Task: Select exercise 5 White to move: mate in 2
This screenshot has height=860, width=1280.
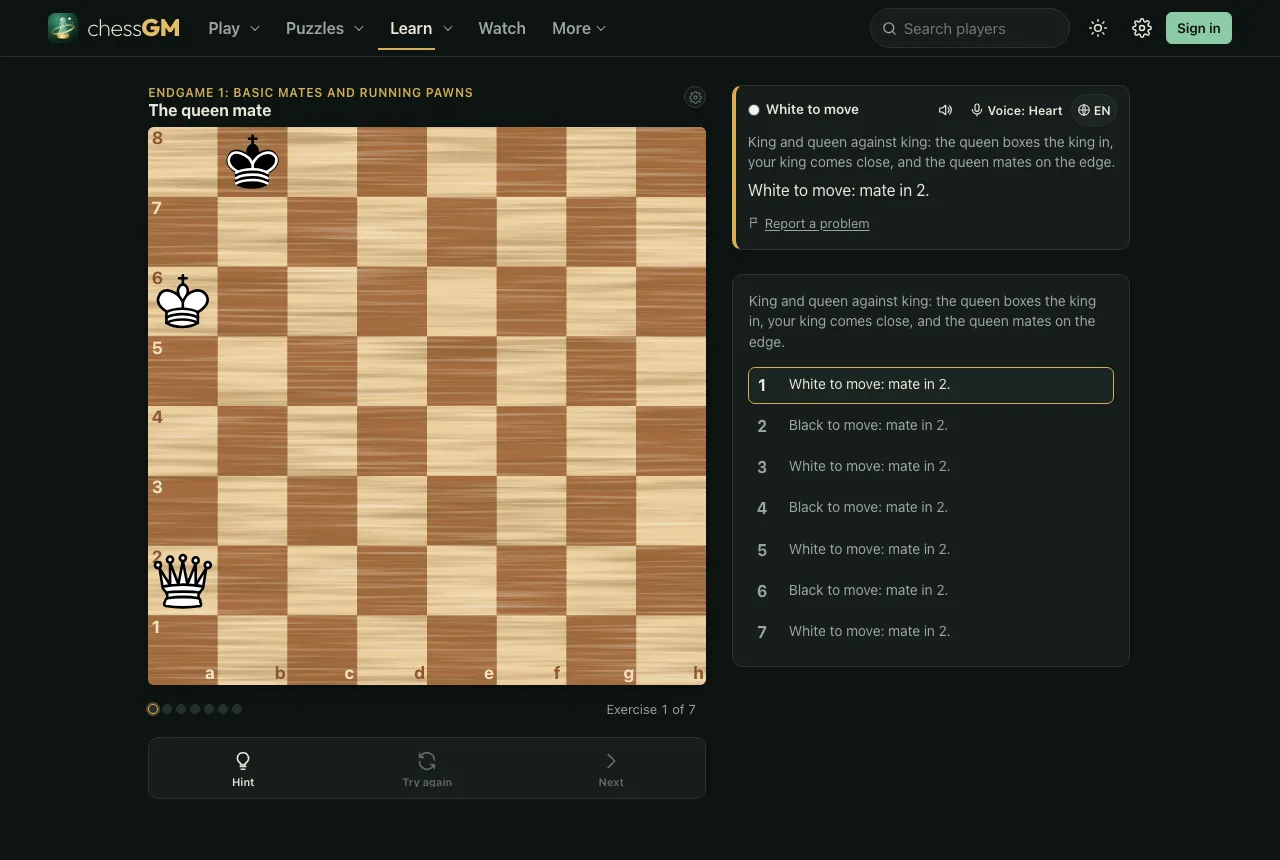Action: pyautogui.click(x=930, y=549)
